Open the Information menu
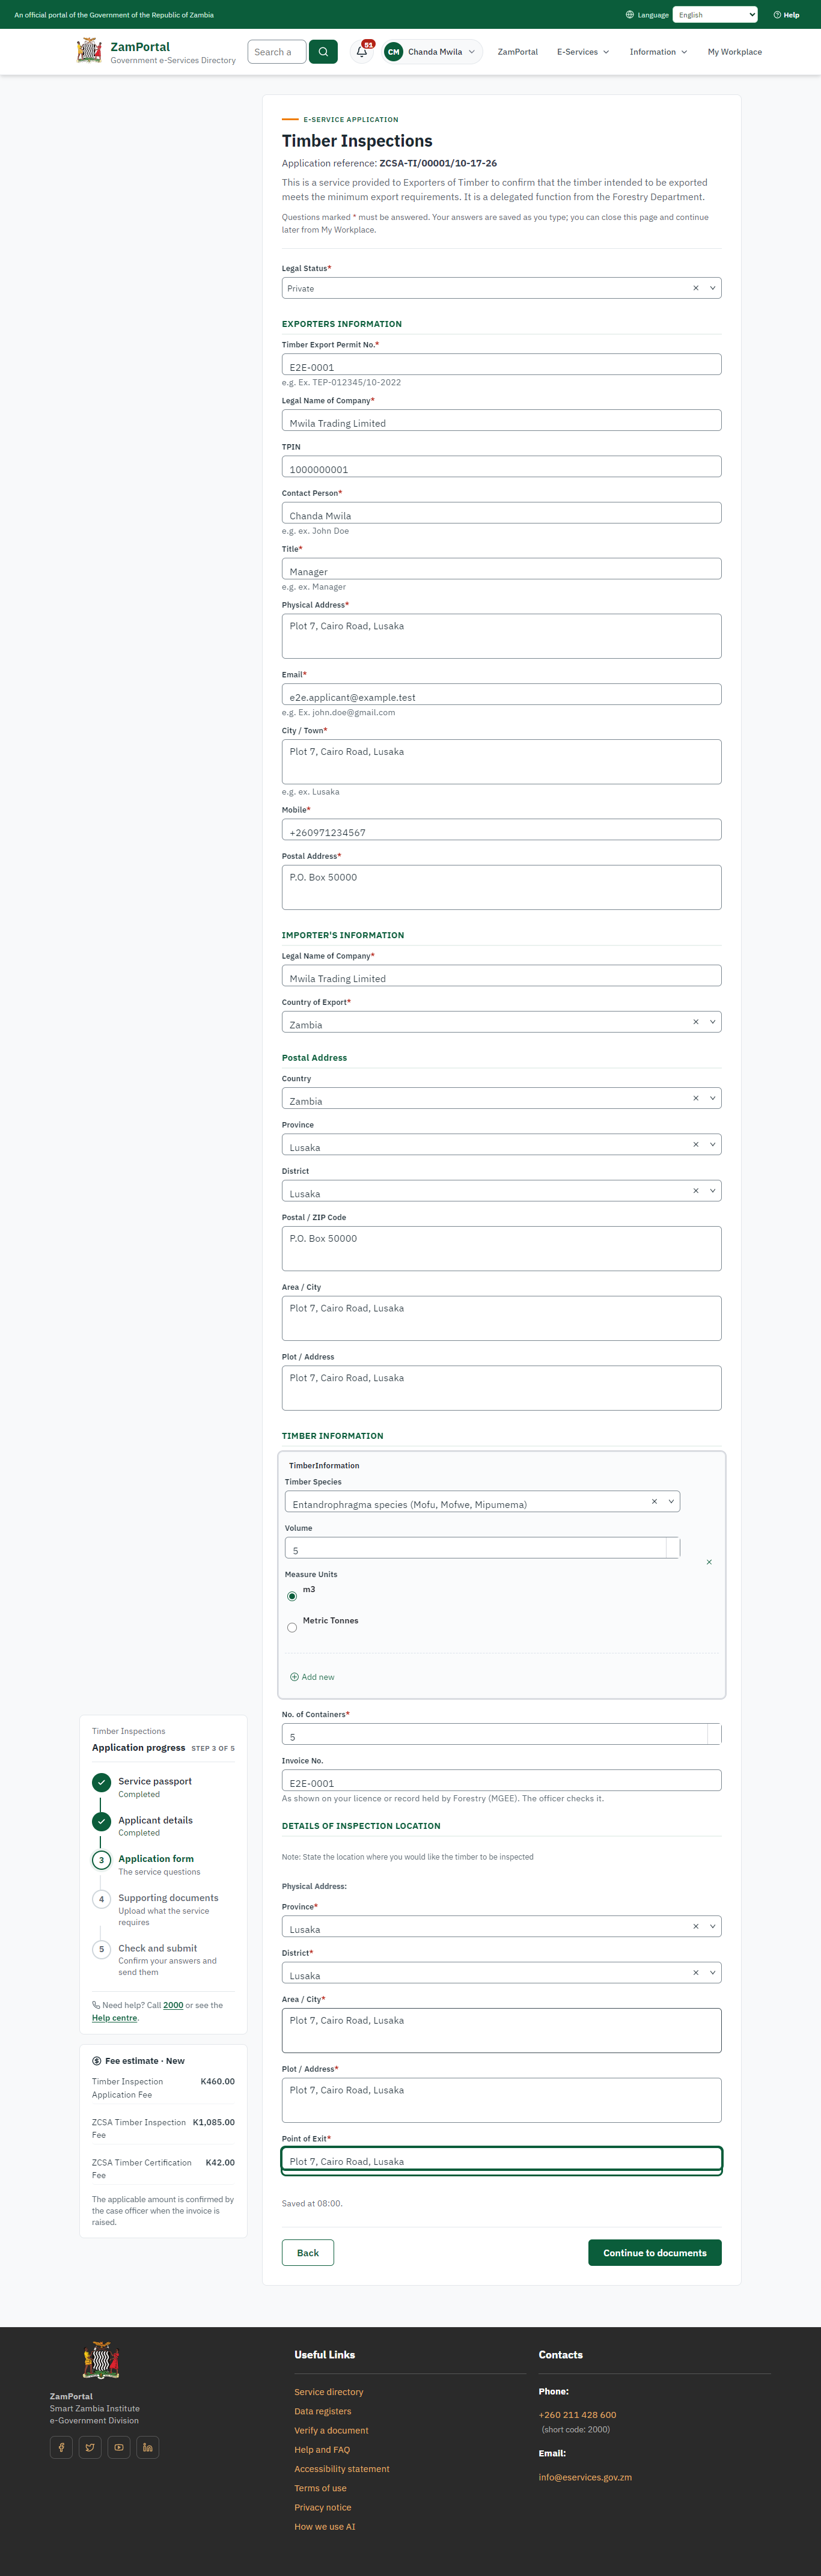This screenshot has height=2576, width=821. tap(658, 52)
